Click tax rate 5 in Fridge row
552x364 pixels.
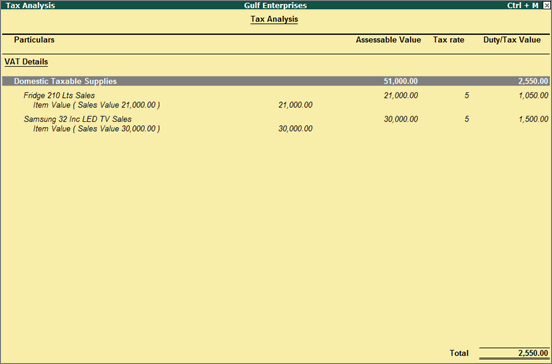[466, 95]
